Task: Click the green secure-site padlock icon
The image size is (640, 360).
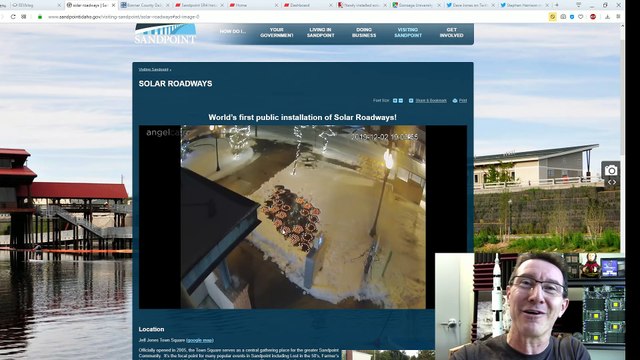Action: 40,17
